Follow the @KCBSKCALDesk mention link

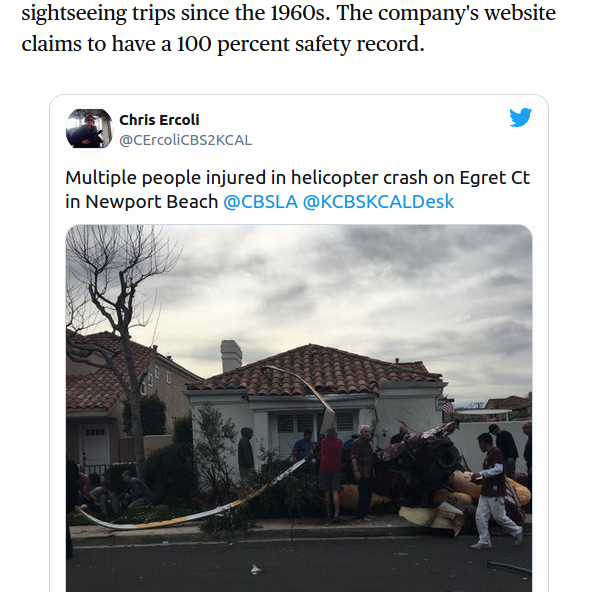pos(378,202)
